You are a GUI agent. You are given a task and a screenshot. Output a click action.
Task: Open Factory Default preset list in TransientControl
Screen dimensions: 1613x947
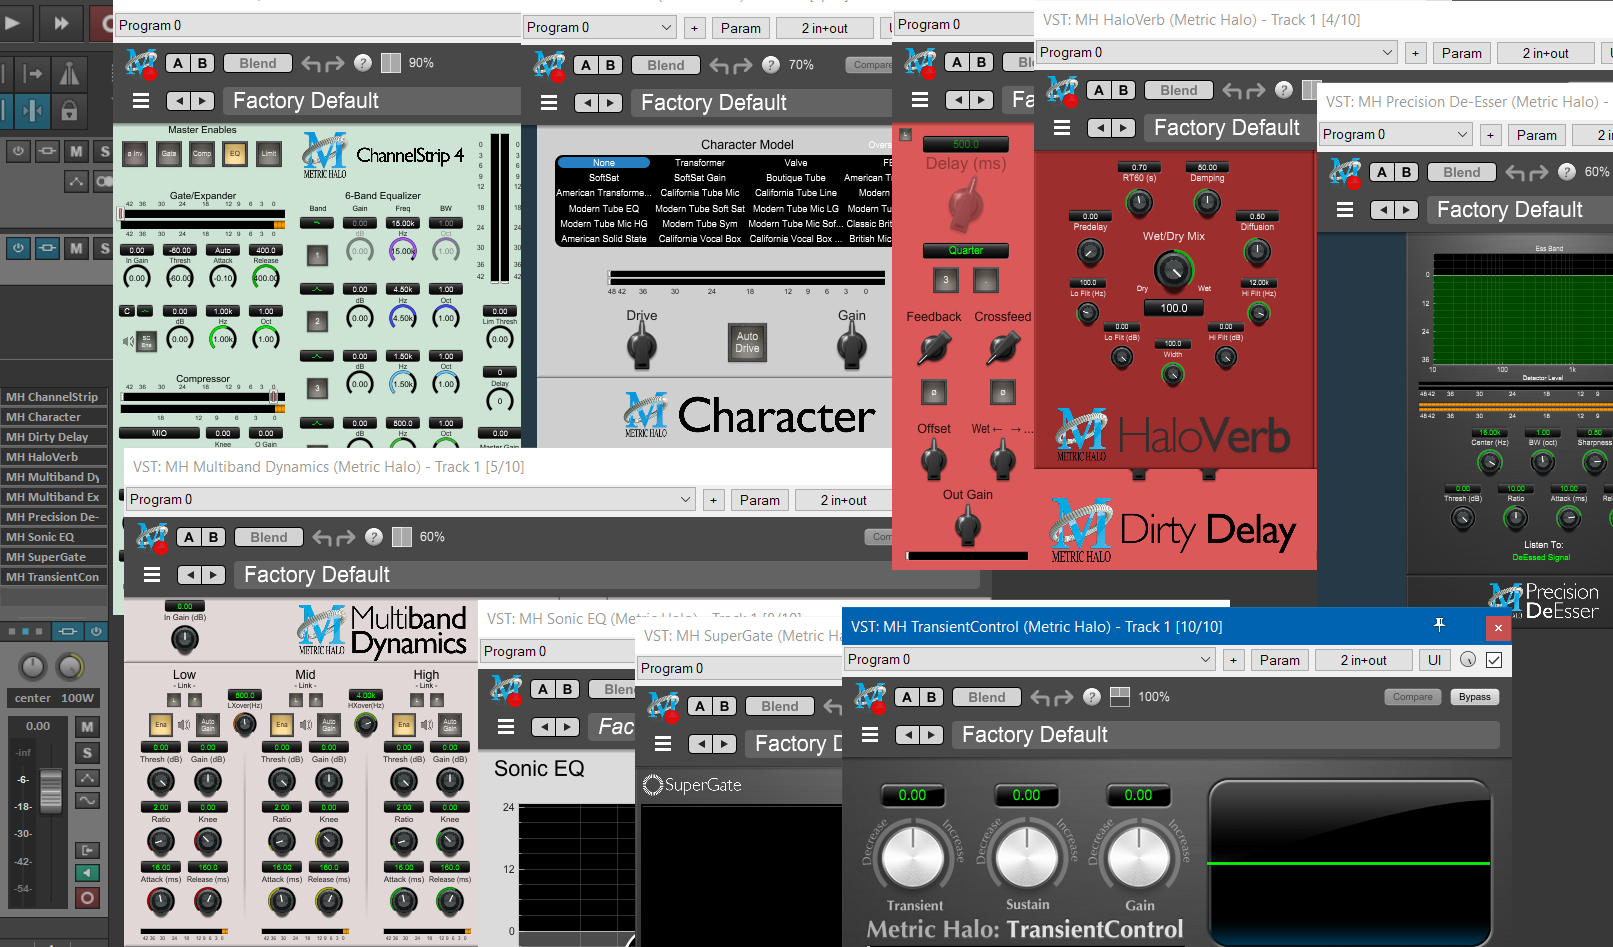(x=1225, y=735)
